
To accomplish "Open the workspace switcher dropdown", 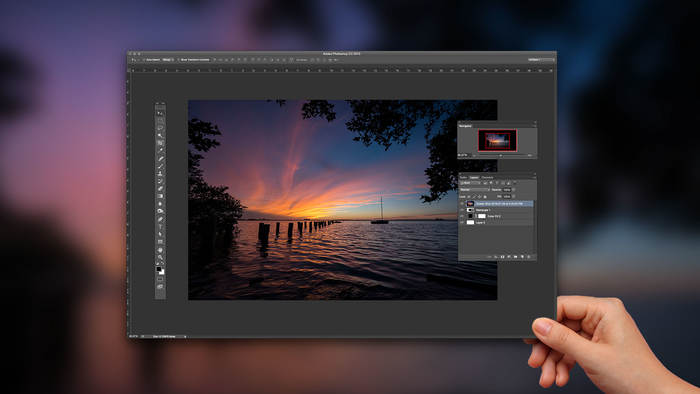I will [x=541, y=59].
